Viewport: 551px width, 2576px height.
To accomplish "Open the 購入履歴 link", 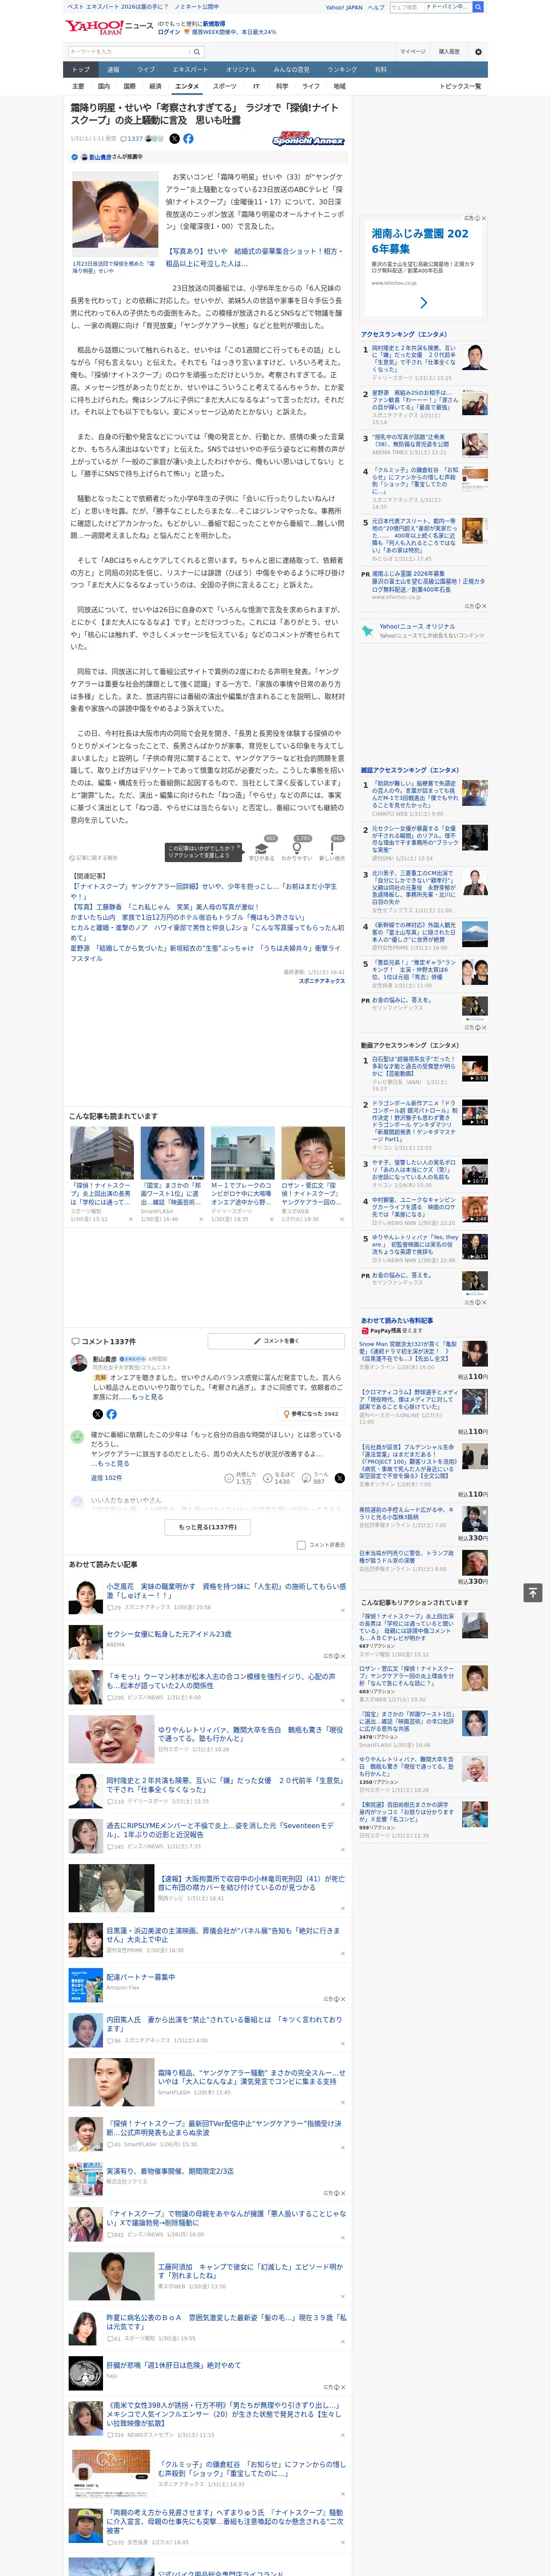I will (449, 51).
